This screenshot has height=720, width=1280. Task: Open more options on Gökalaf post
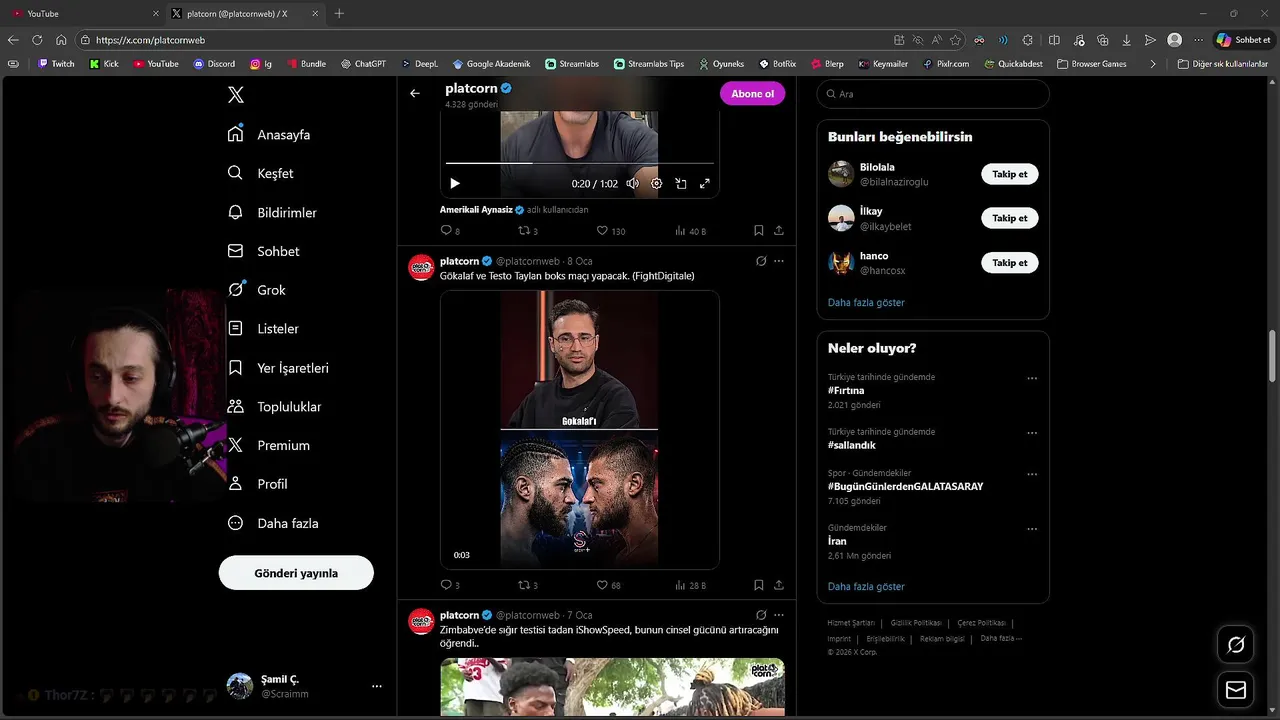[x=779, y=261]
